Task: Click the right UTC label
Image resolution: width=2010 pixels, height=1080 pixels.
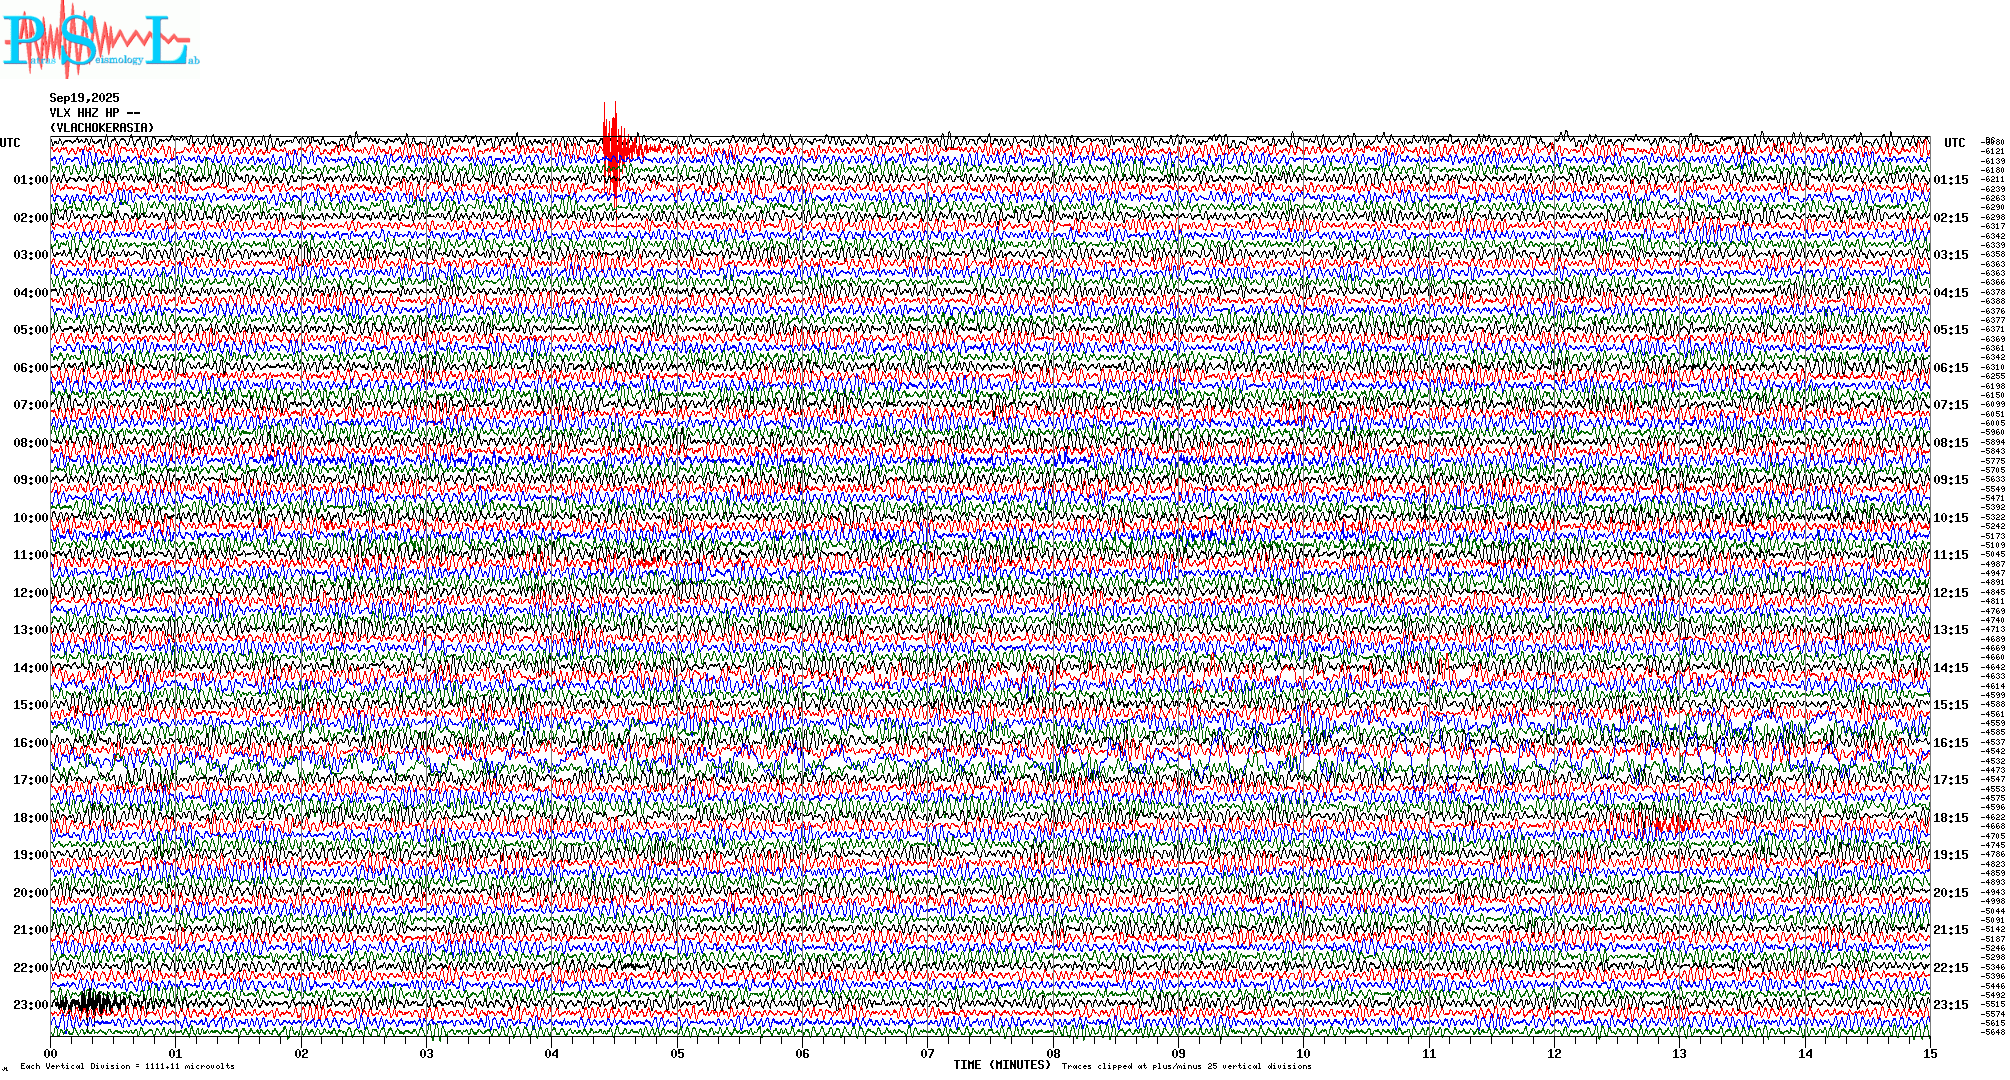Action: (x=1955, y=143)
